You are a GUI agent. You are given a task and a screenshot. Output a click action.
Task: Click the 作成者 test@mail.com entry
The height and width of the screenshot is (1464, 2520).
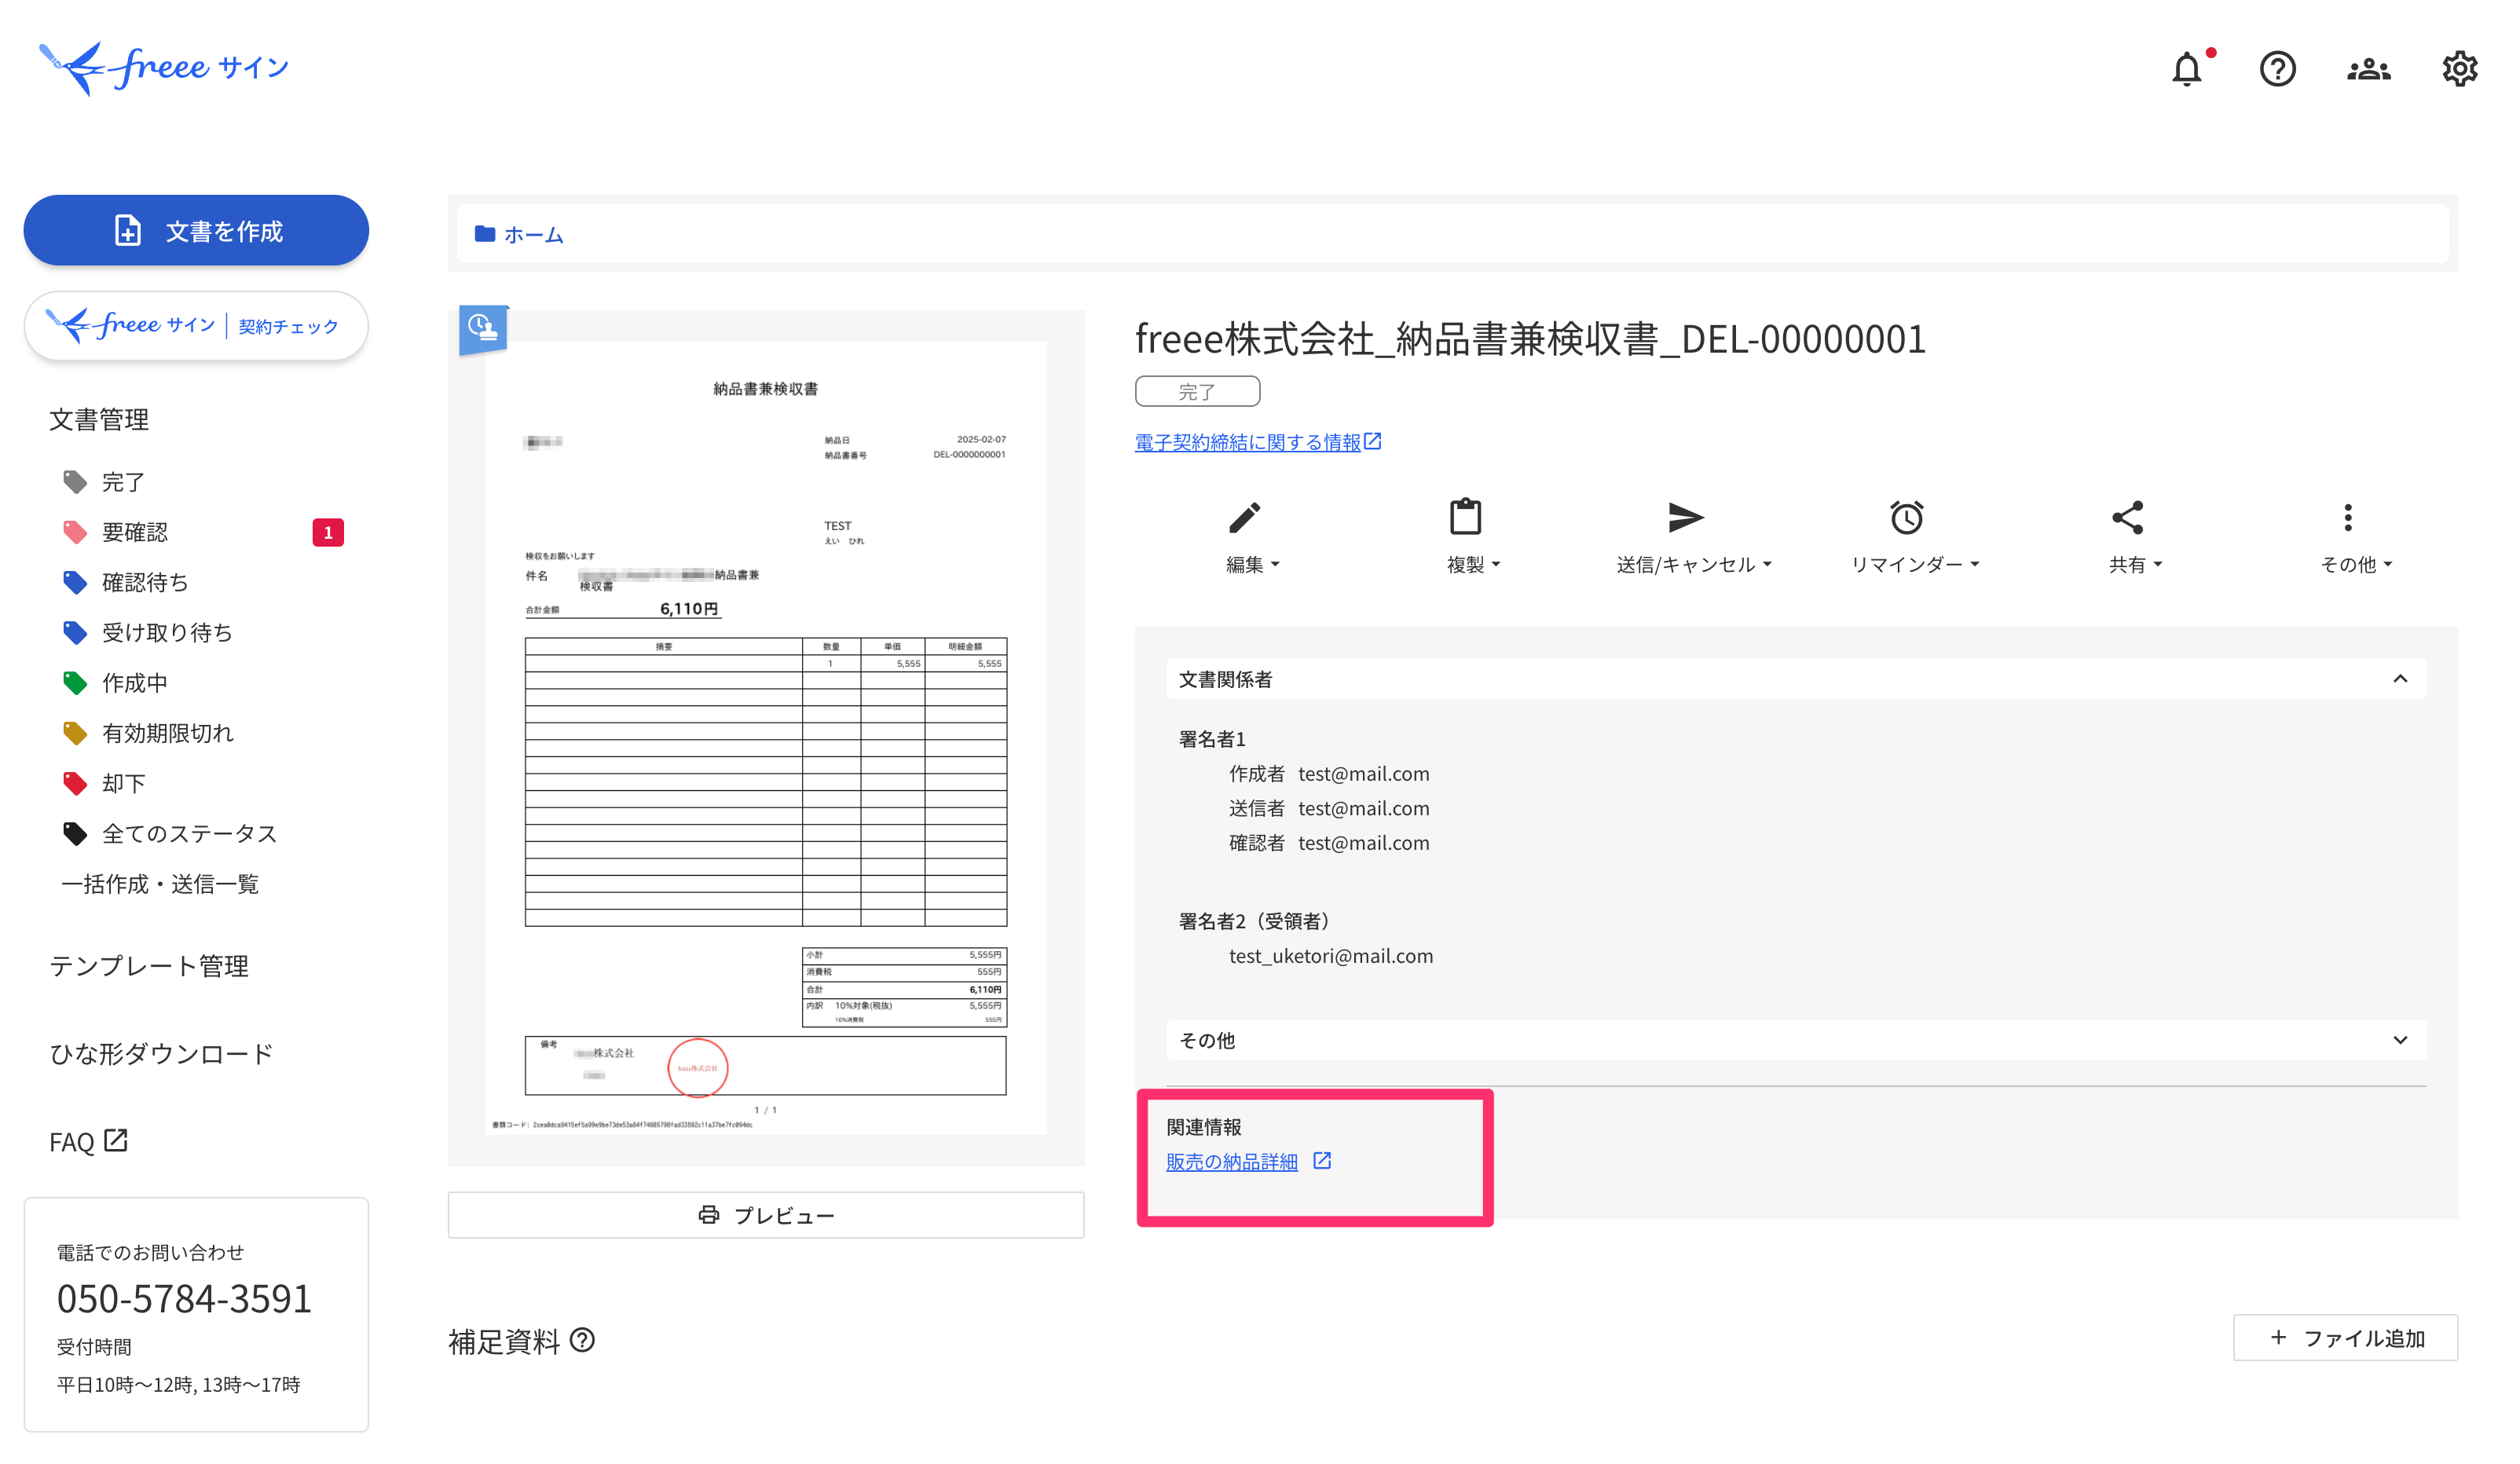pyautogui.click(x=1329, y=774)
